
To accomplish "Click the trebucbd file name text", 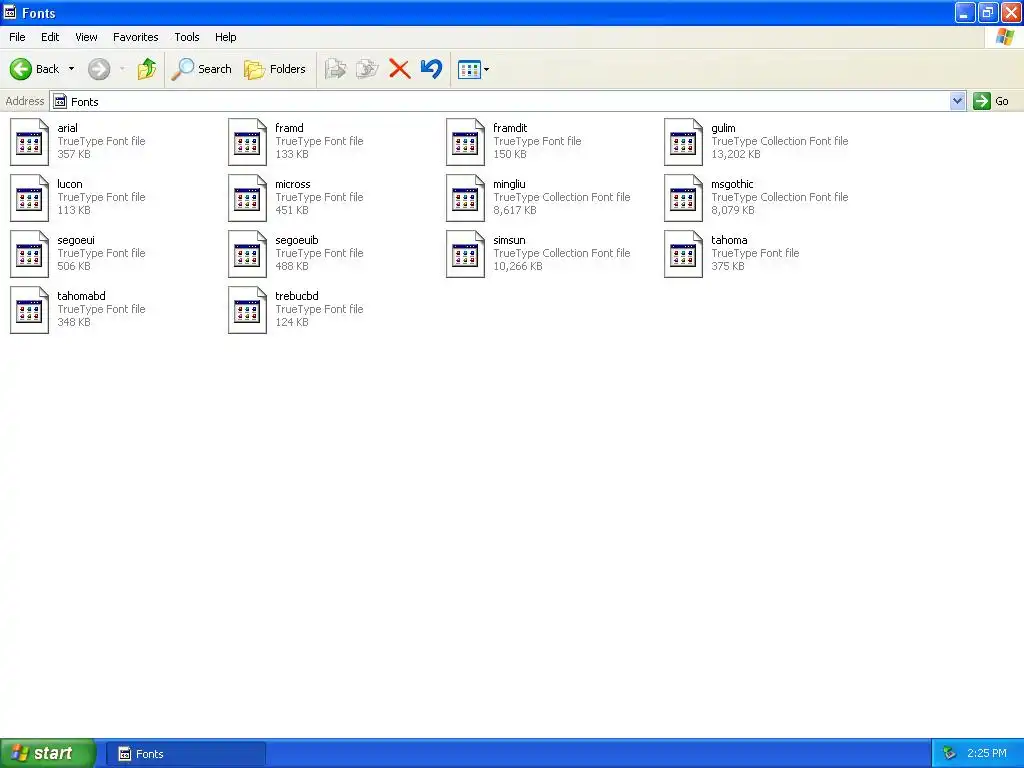I will [x=296, y=296].
